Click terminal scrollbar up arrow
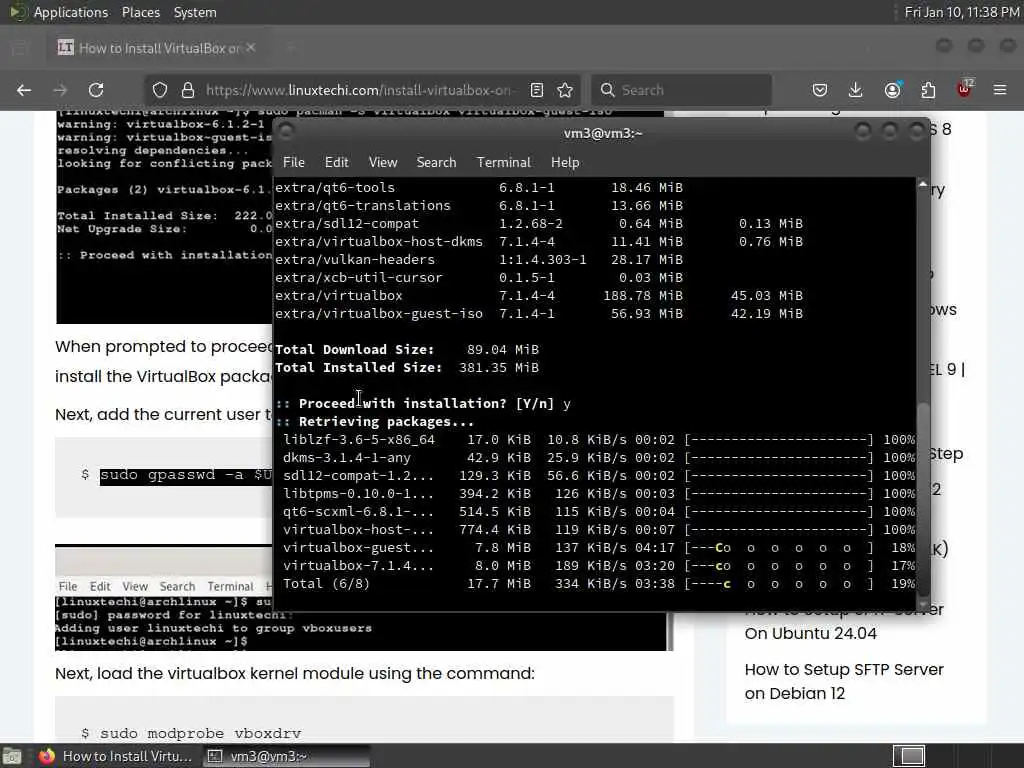This screenshot has height=768, width=1024. click(x=923, y=185)
